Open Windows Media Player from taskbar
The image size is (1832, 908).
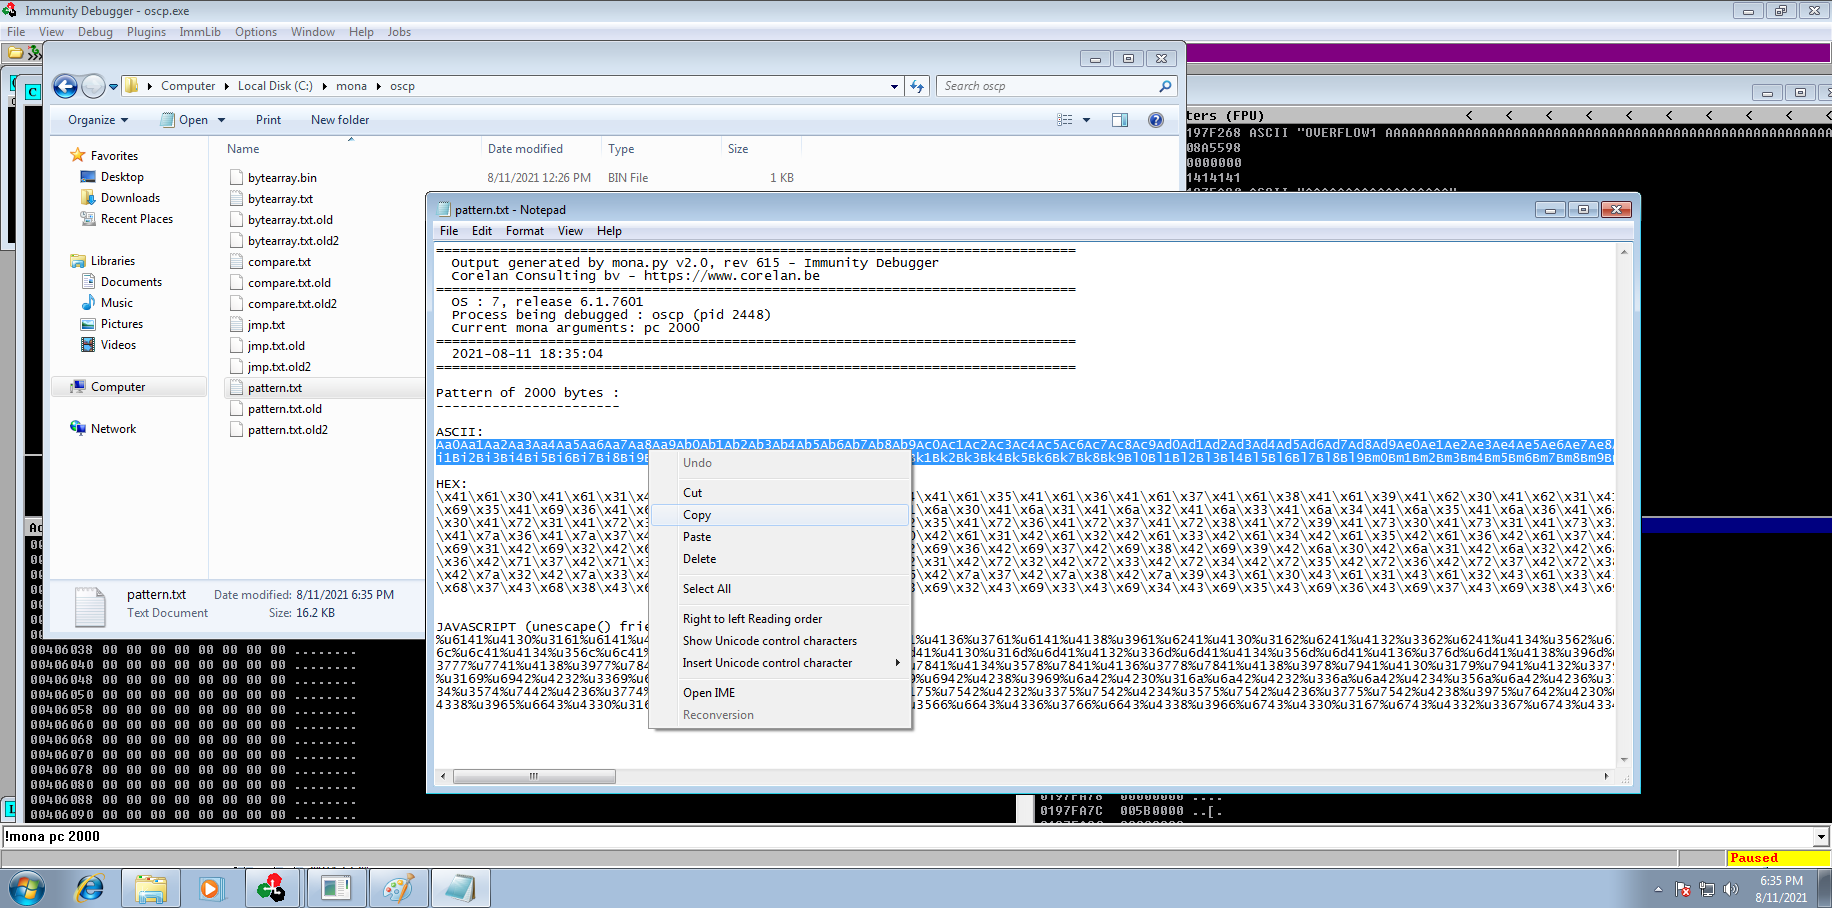pyautogui.click(x=211, y=888)
